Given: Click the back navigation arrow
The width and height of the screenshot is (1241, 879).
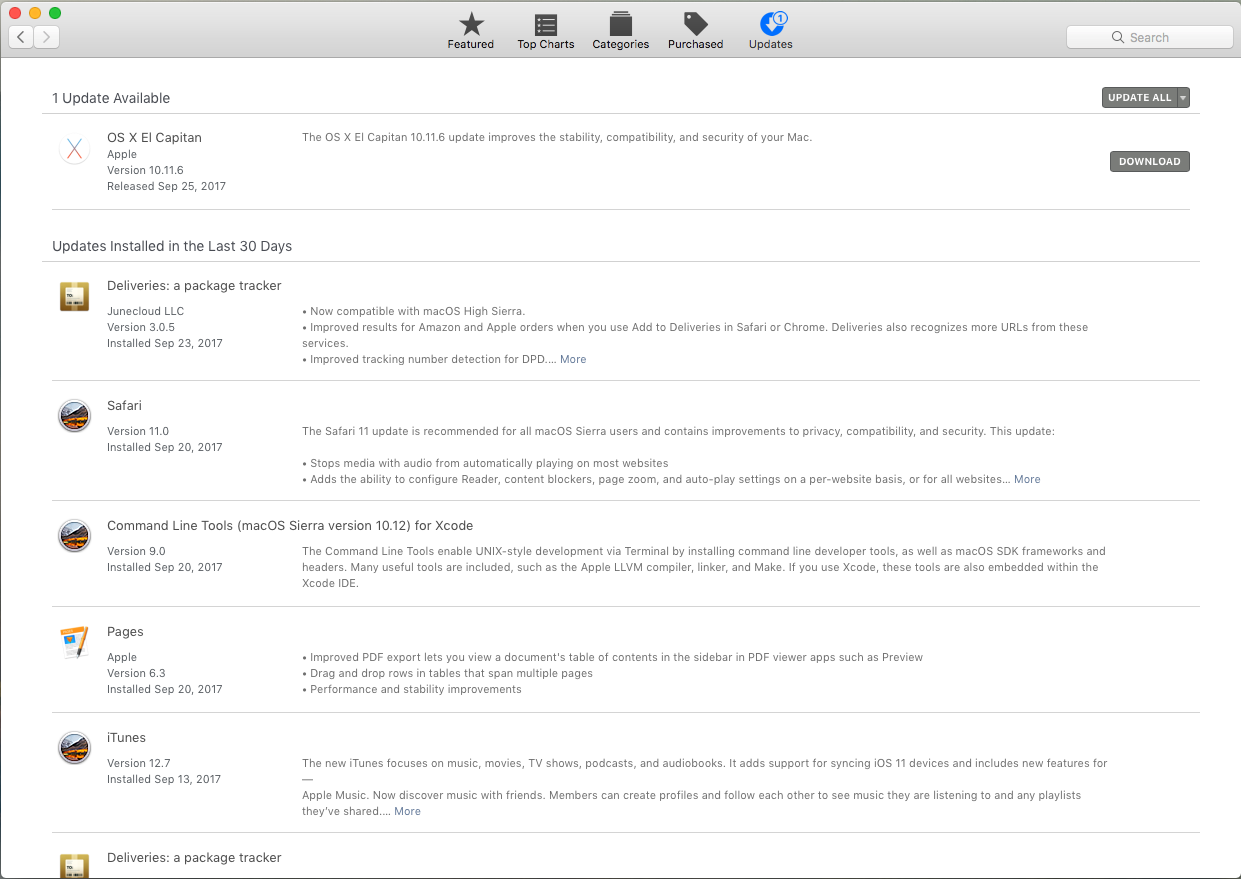Looking at the screenshot, I should pyautogui.click(x=21, y=37).
